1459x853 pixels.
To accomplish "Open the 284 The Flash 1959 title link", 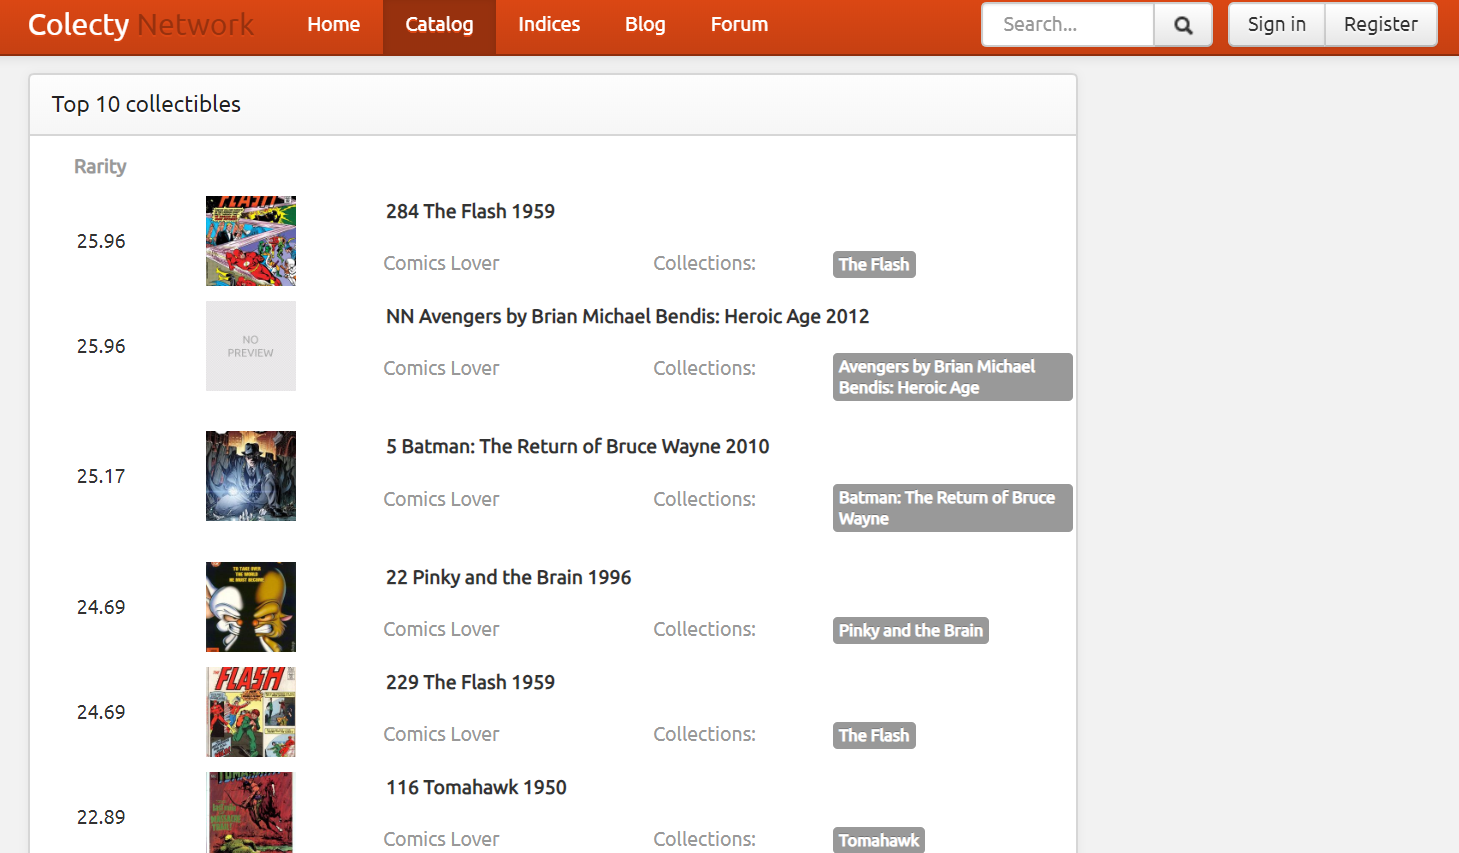I will [470, 211].
